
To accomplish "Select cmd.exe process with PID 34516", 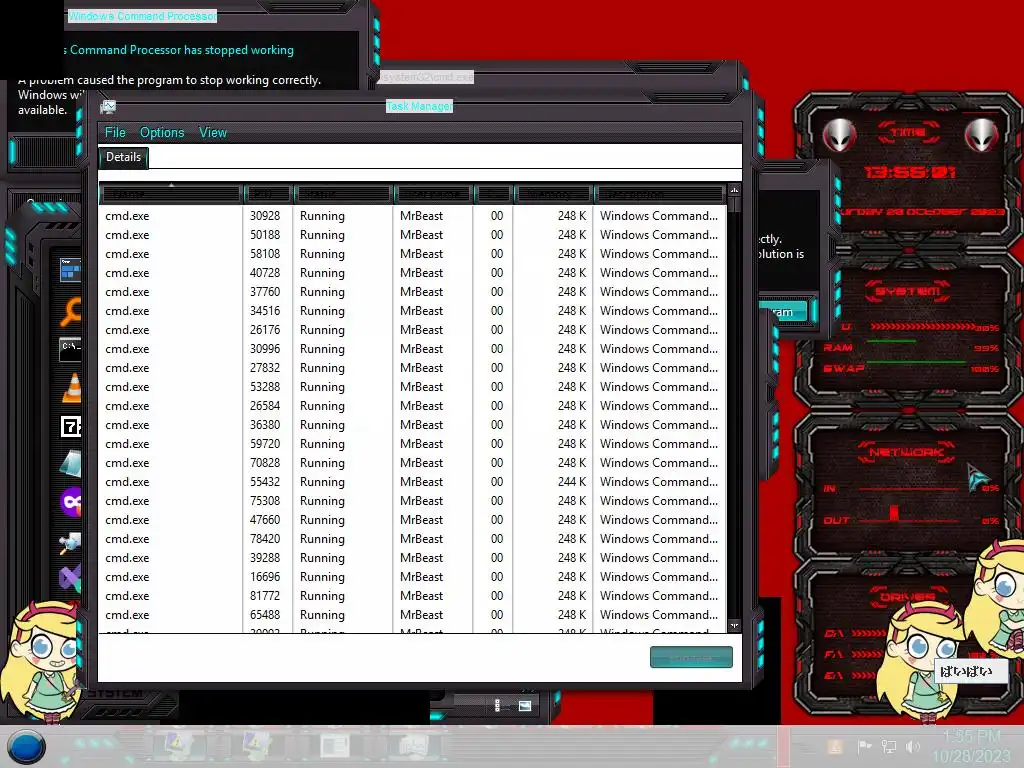I will coord(413,310).
